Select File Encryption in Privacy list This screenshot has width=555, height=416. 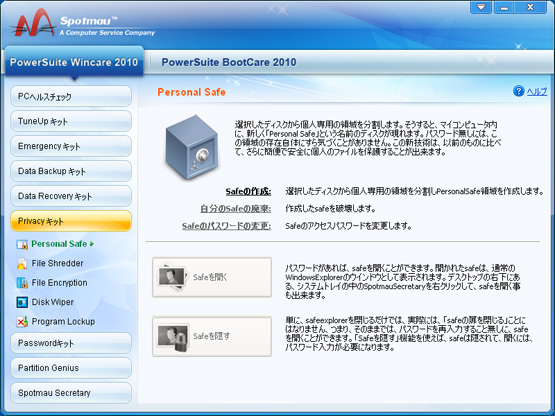[x=59, y=283]
